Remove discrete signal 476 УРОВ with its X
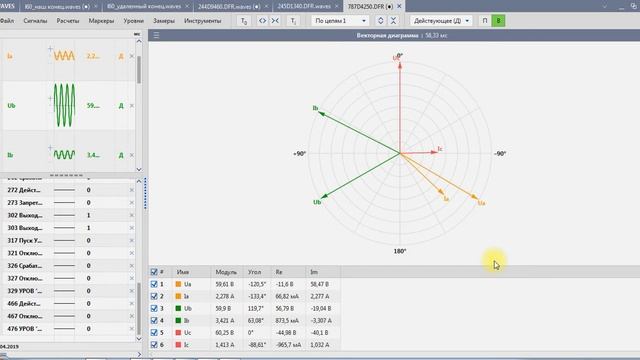This screenshot has height=360, width=640. (131, 329)
